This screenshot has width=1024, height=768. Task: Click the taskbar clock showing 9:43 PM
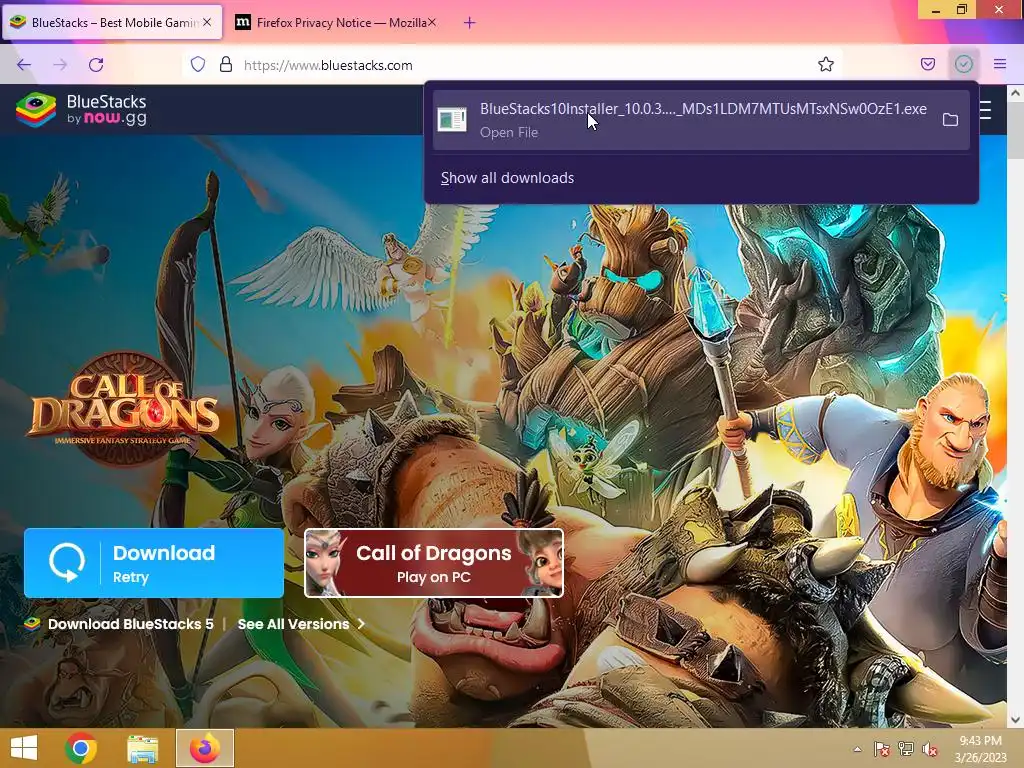click(x=980, y=748)
